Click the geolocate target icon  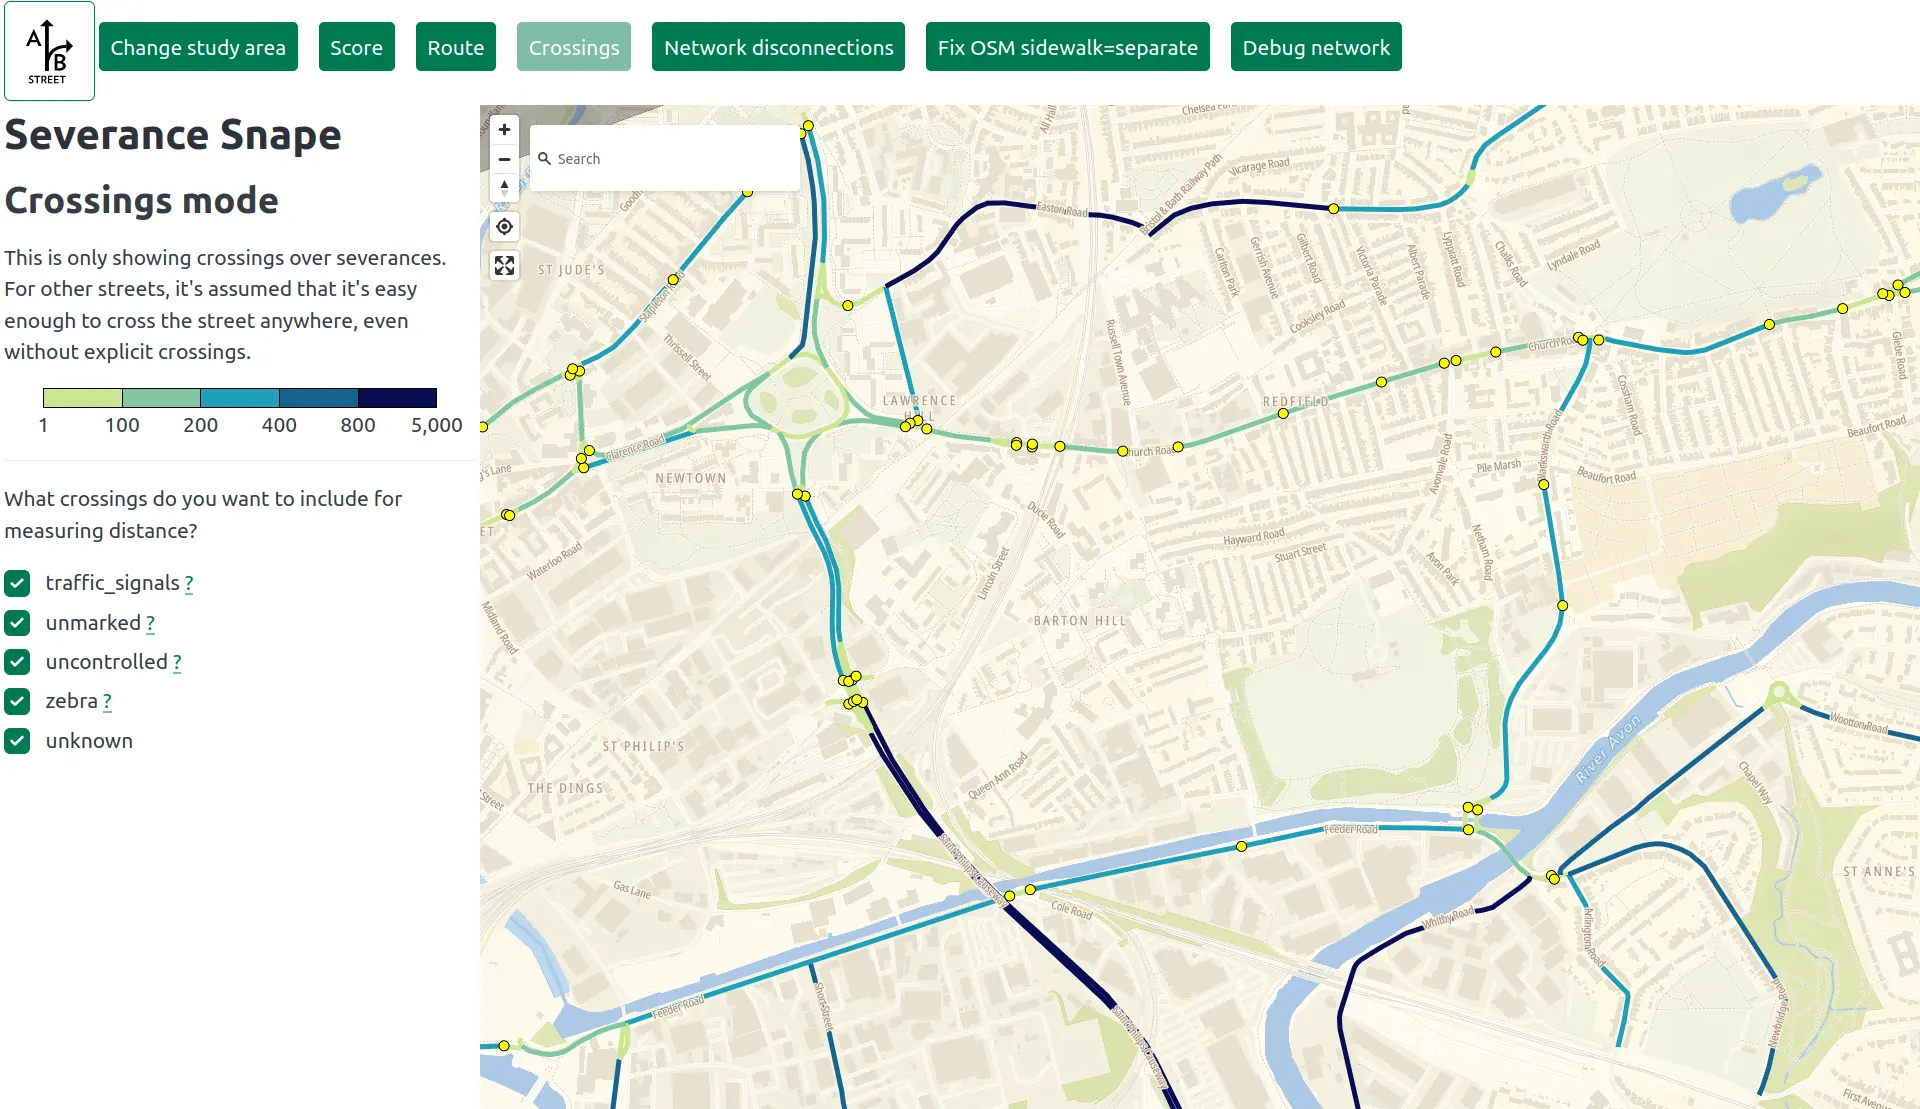(505, 227)
